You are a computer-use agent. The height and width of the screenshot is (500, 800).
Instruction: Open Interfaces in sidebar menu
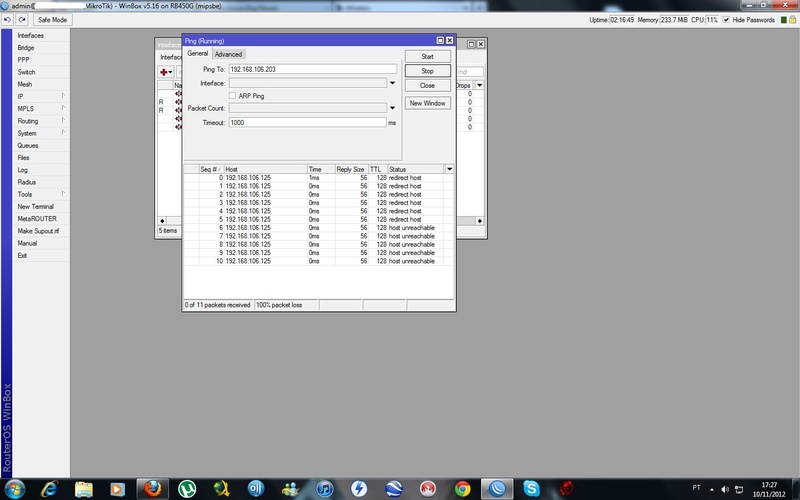31,35
